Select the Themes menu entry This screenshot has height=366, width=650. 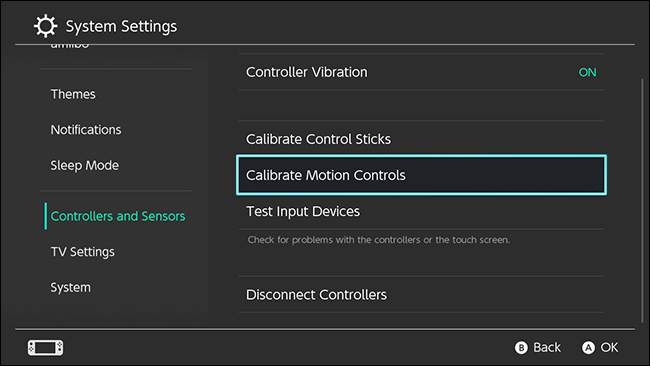coord(73,94)
